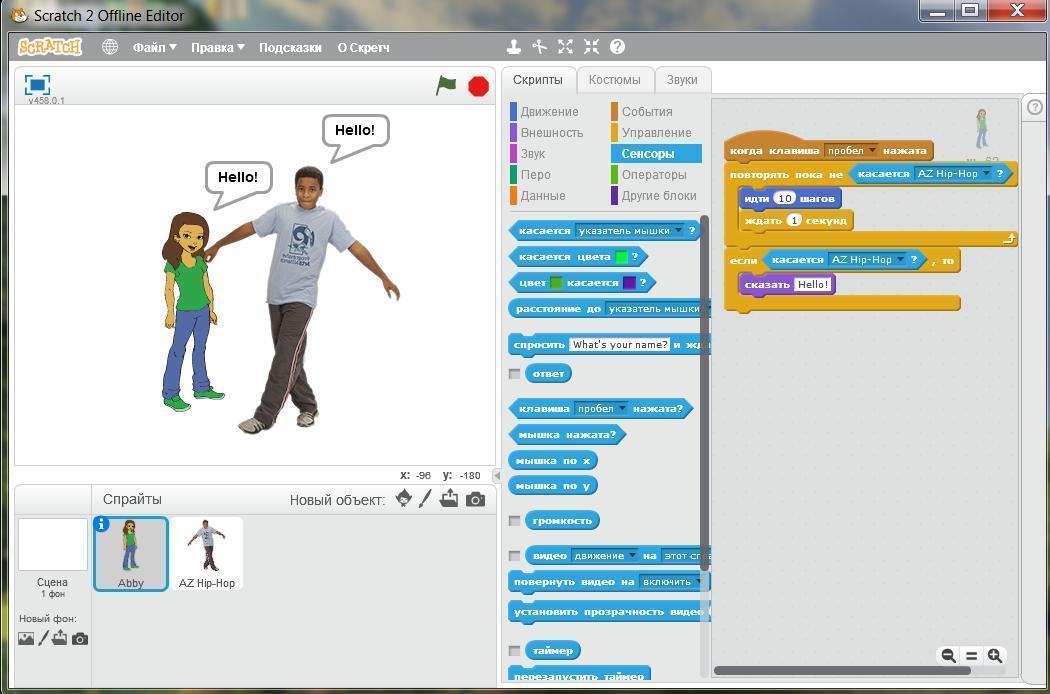Open the 'Файл' menu dropdown
The width and height of the screenshot is (1050, 694).
tap(155, 48)
